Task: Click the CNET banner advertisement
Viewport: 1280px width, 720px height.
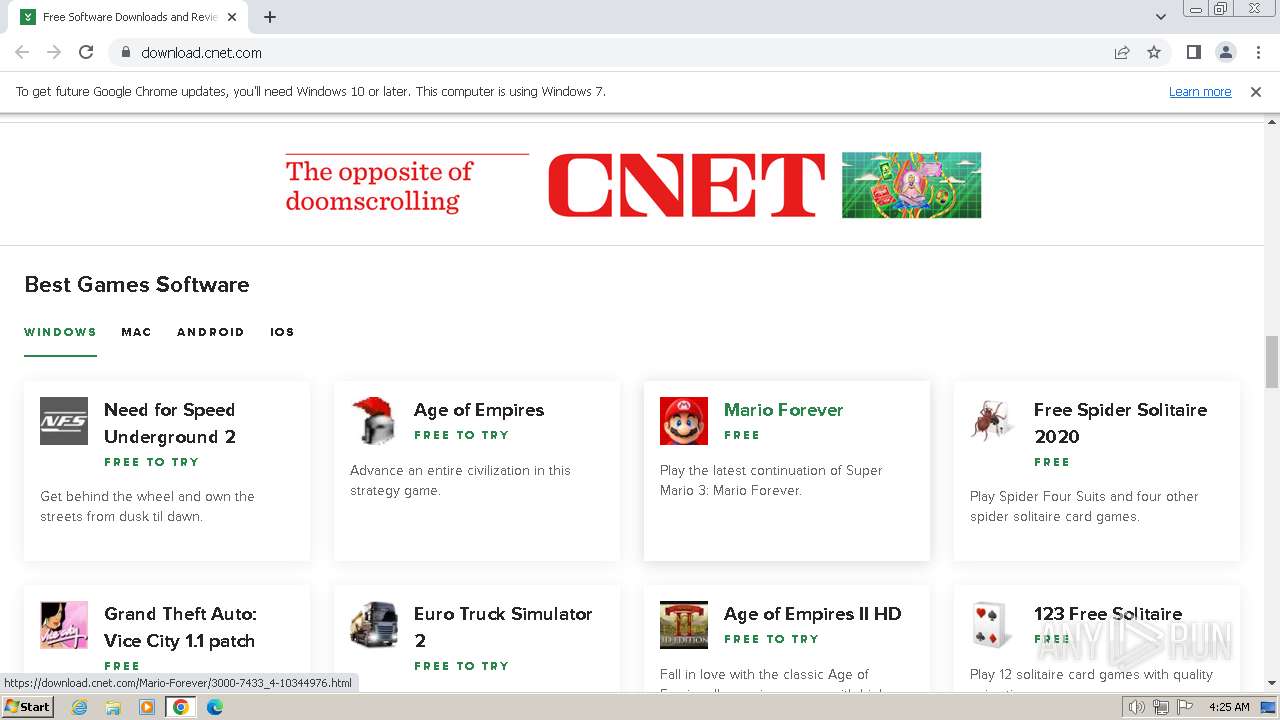Action: pos(632,185)
